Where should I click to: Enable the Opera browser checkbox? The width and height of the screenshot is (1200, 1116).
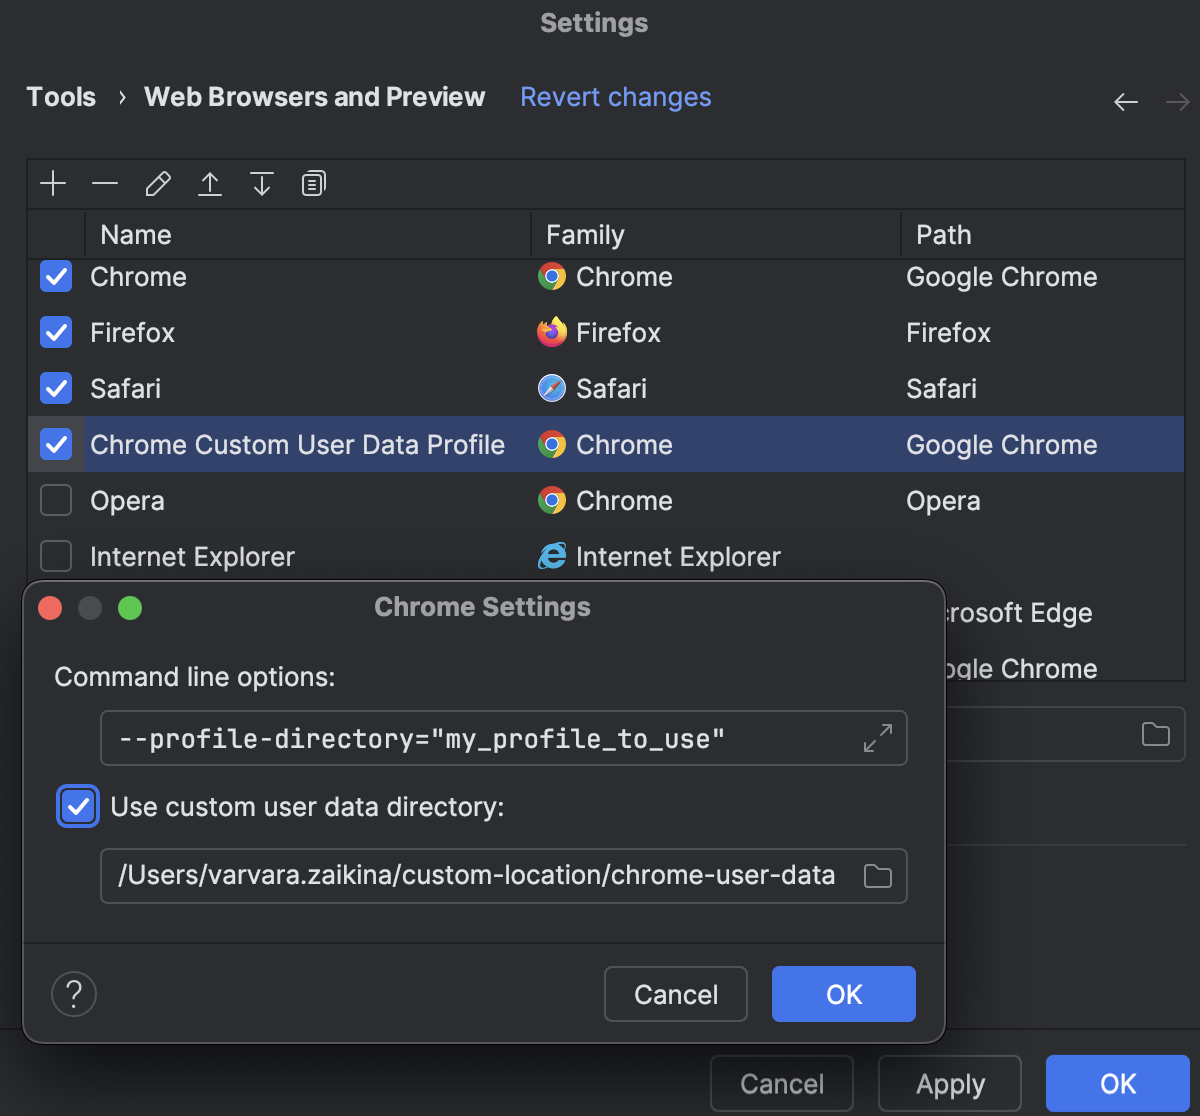[x=56, y=500]
